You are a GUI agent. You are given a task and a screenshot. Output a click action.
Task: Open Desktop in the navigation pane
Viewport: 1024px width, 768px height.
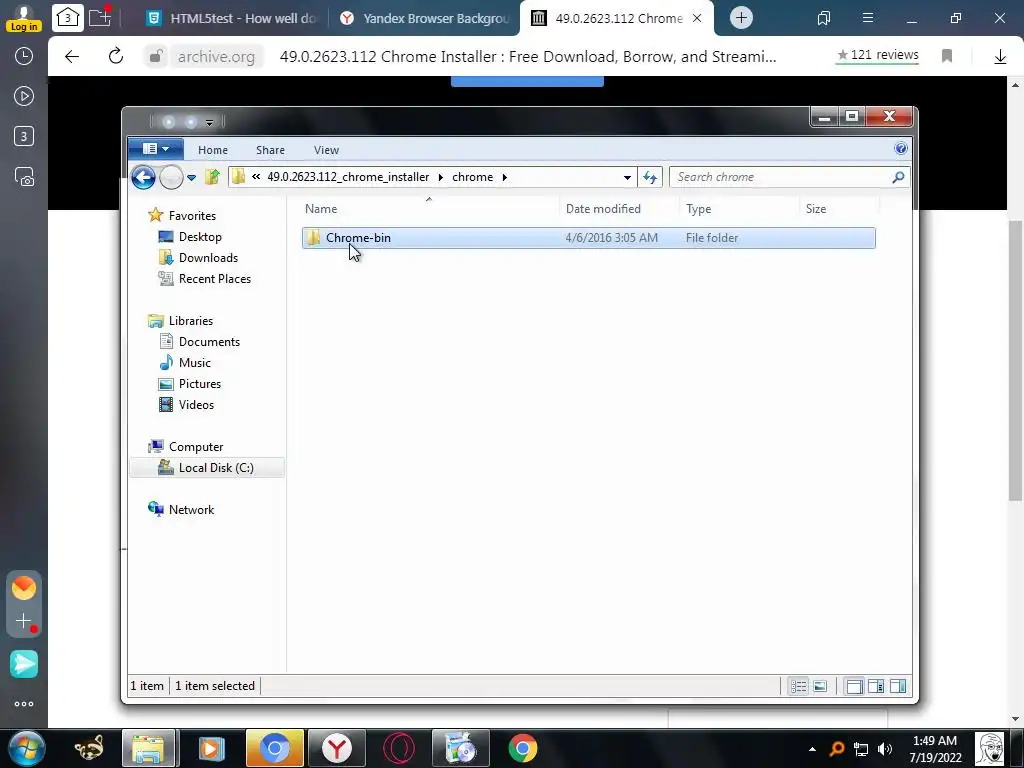pos(200,236)
